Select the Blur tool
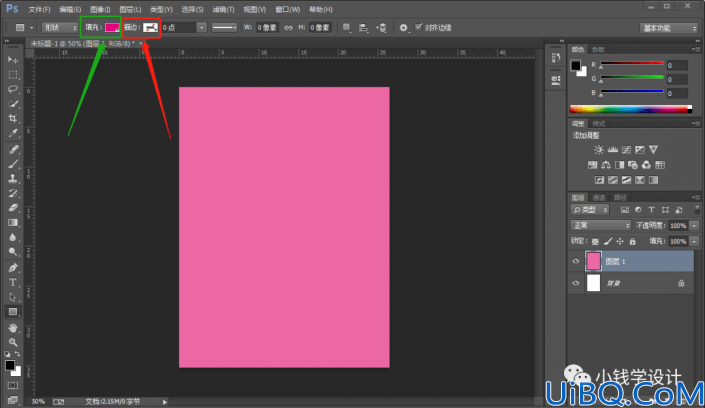The height and width of the screenshot is (408, 705). (13, 237)
